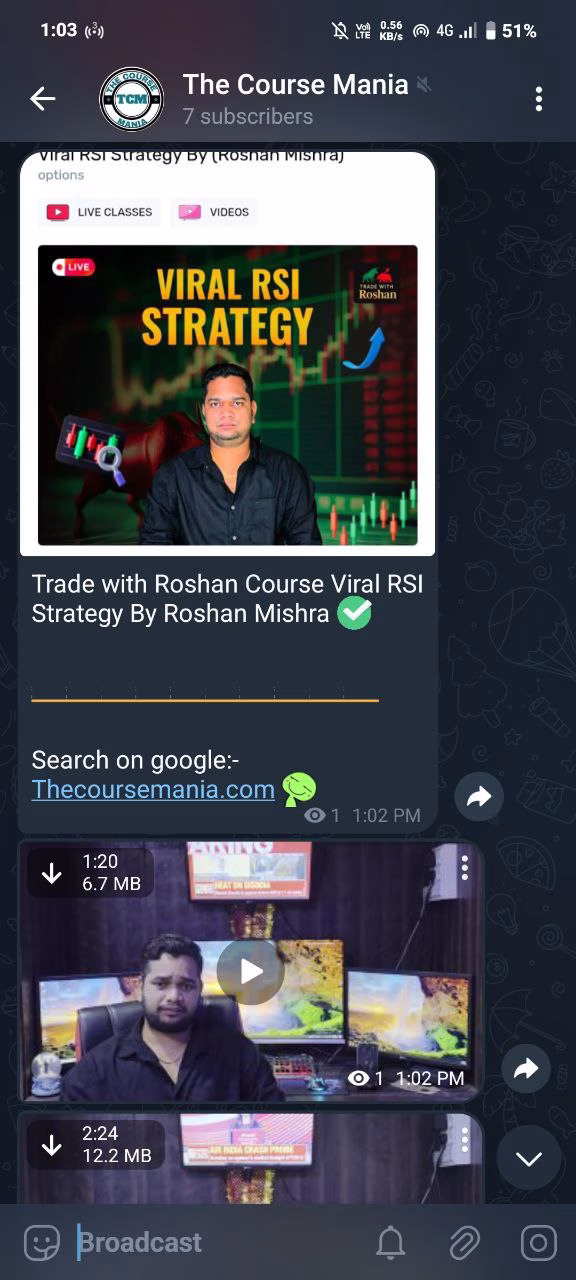
Task: Forward the 1:20 video message
Action: [x=525, y=1069]
